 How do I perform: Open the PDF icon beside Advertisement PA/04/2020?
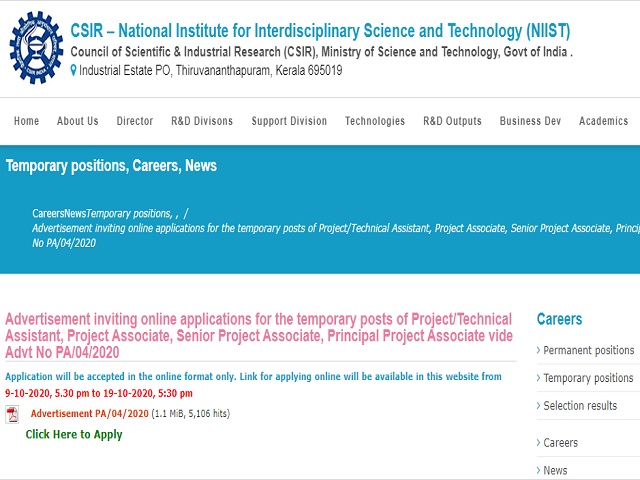(x=12, y=414)
